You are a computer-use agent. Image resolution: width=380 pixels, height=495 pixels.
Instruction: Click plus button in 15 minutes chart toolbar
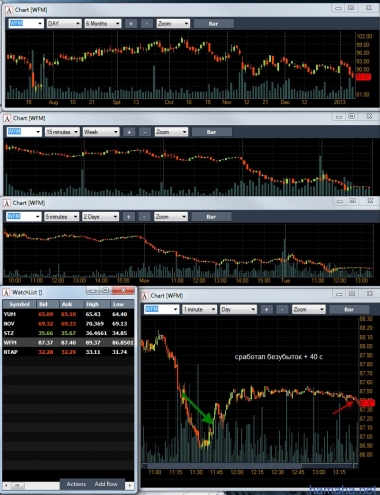129,132
